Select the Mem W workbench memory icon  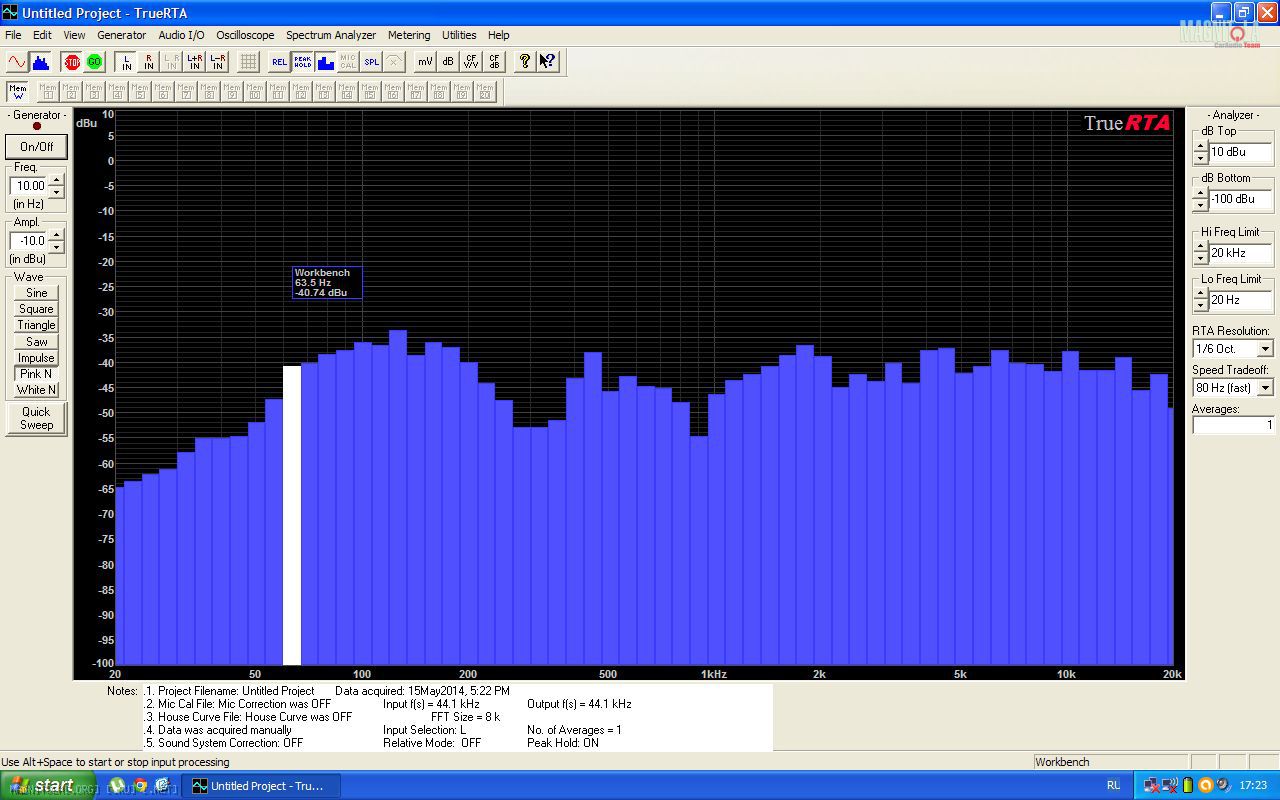point(17,92)
